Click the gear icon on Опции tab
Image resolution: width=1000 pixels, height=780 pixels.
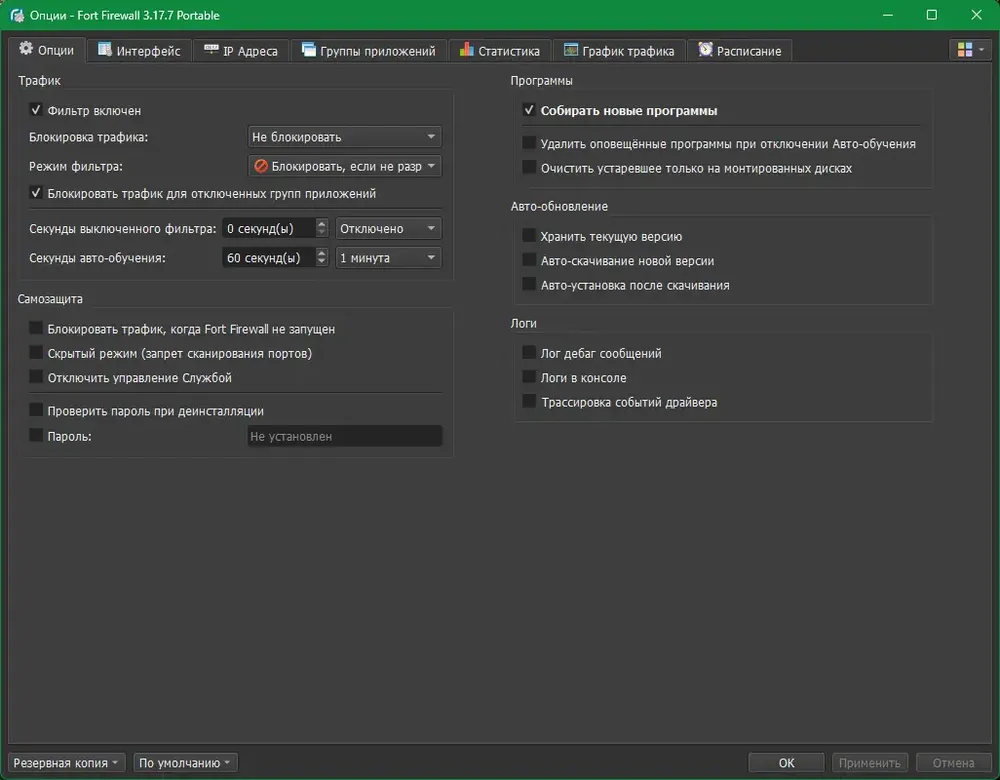[26, 48]
